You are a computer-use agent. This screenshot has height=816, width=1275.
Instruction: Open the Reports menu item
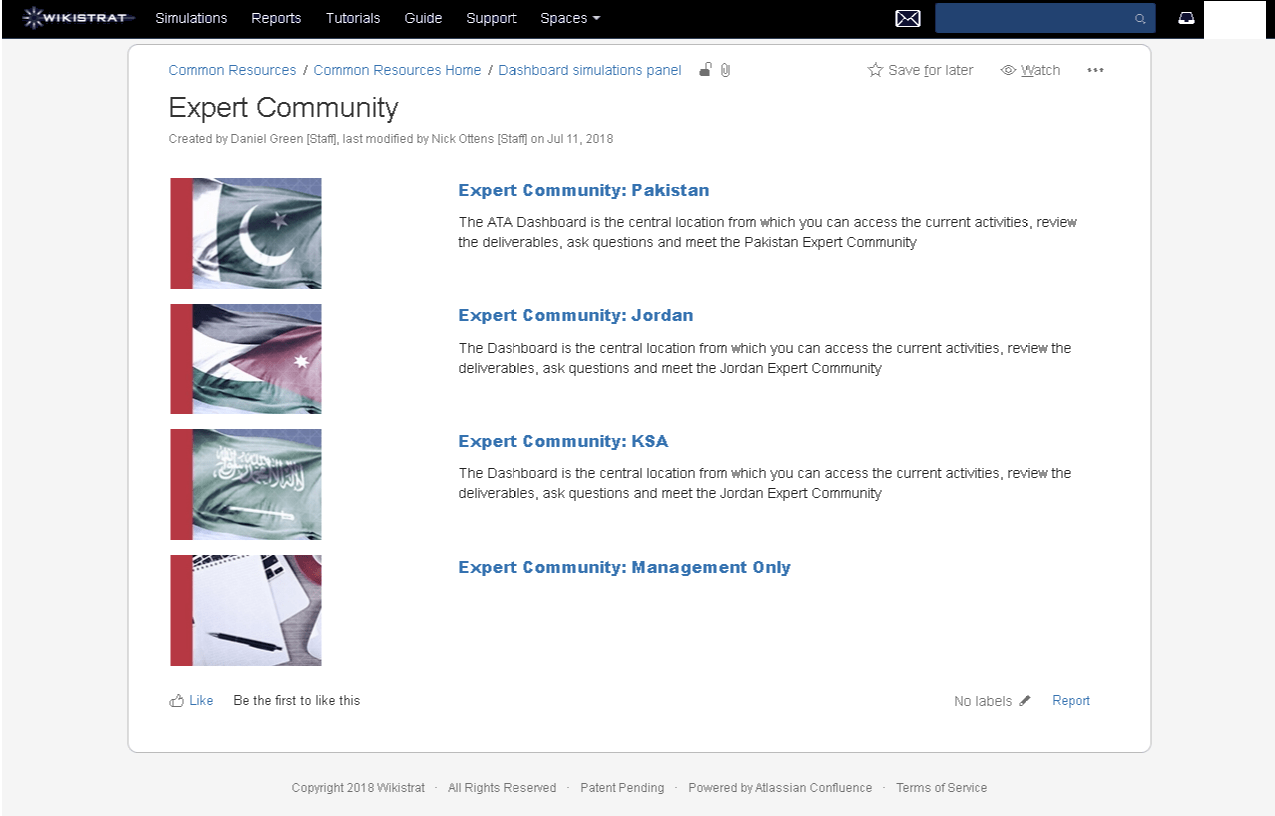click(276, 18)
